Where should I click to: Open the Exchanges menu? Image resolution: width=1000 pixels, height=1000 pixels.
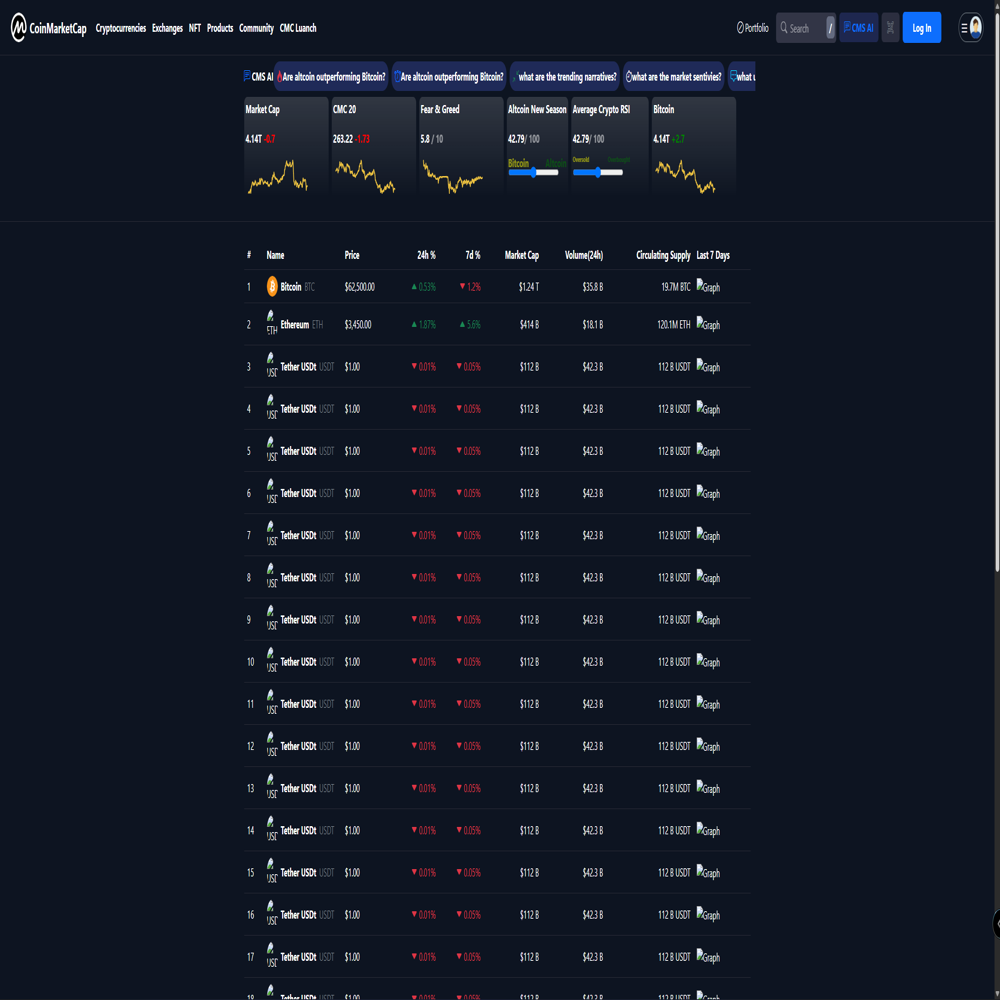click(167, 28)
